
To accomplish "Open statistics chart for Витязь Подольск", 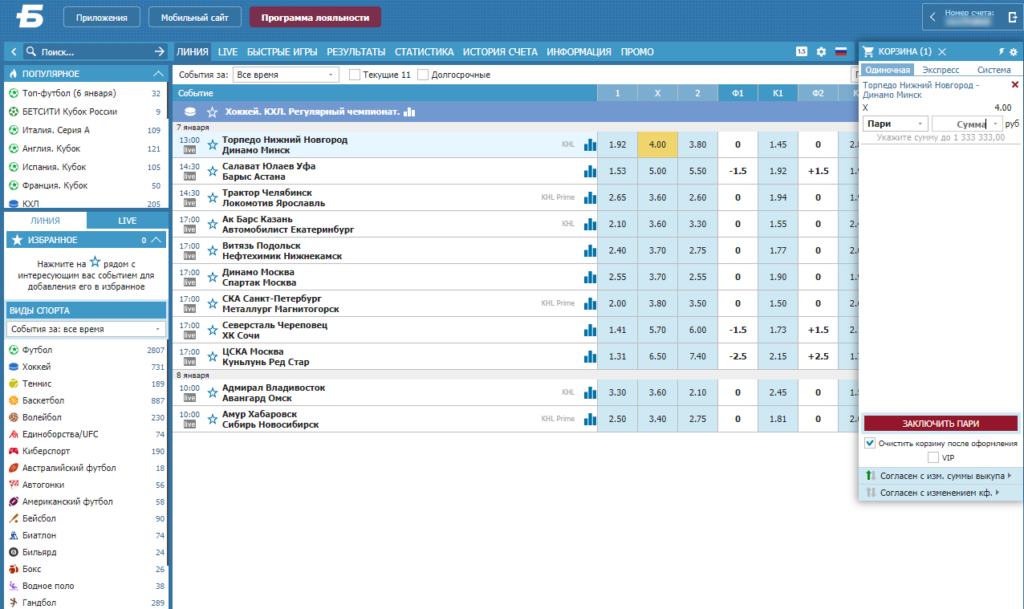I will (590, 250).
